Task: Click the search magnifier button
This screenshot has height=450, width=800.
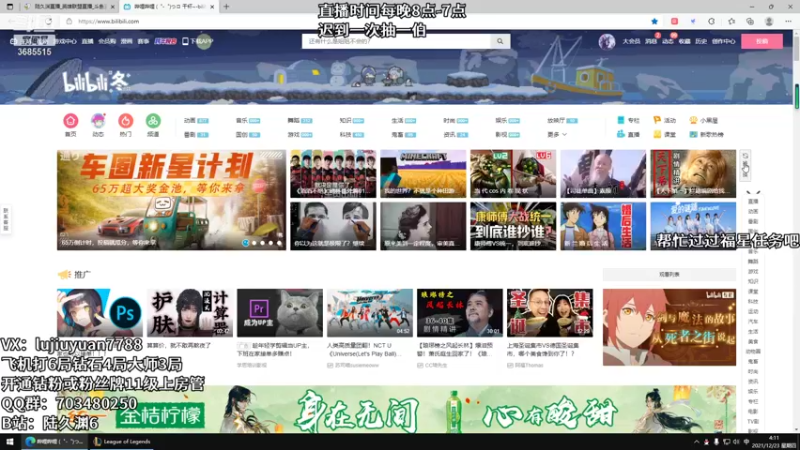Action: pyautogui.click(x=500, y=41)
